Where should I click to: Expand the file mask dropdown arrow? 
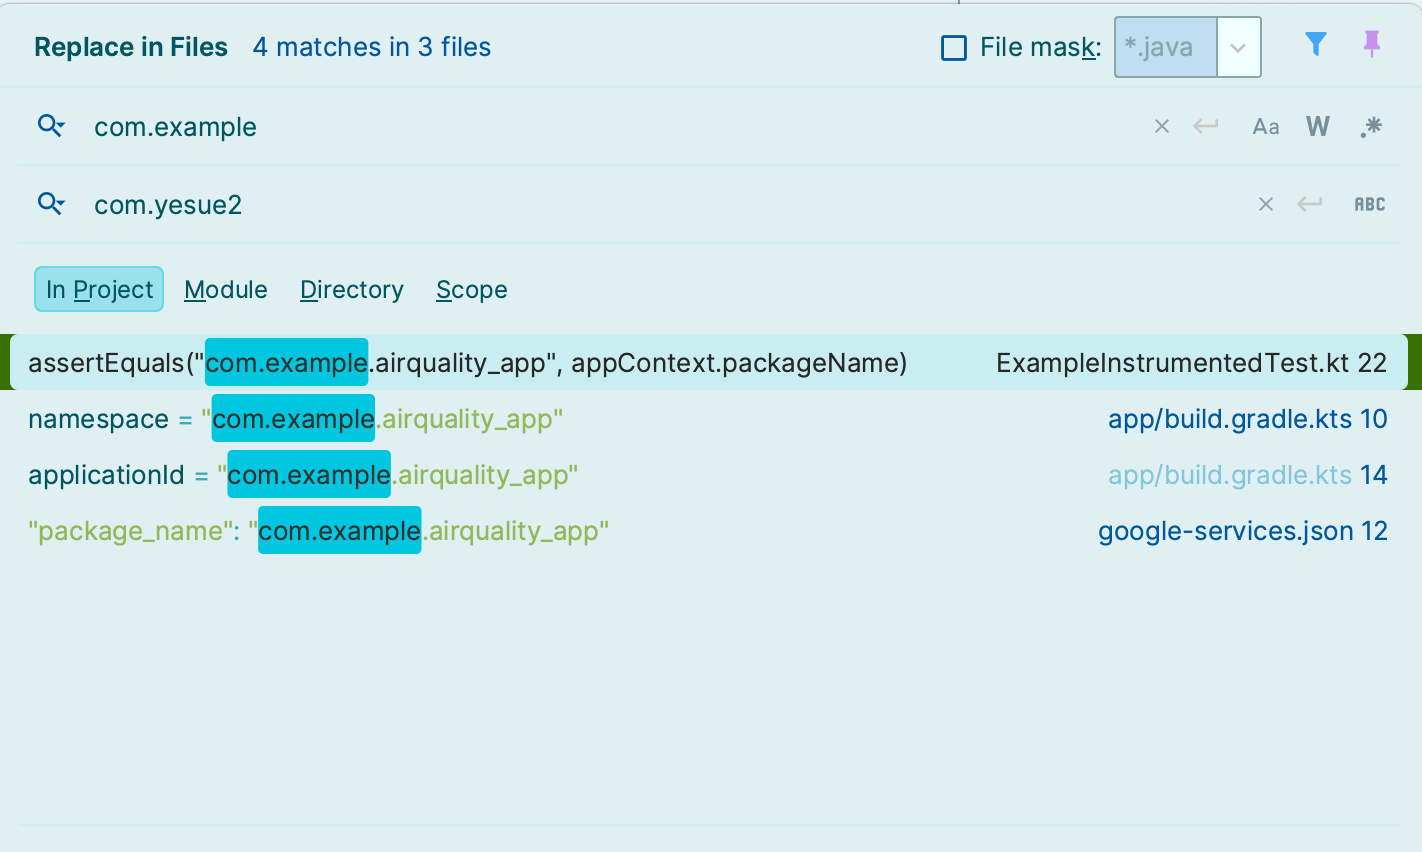click(1238, 47)
